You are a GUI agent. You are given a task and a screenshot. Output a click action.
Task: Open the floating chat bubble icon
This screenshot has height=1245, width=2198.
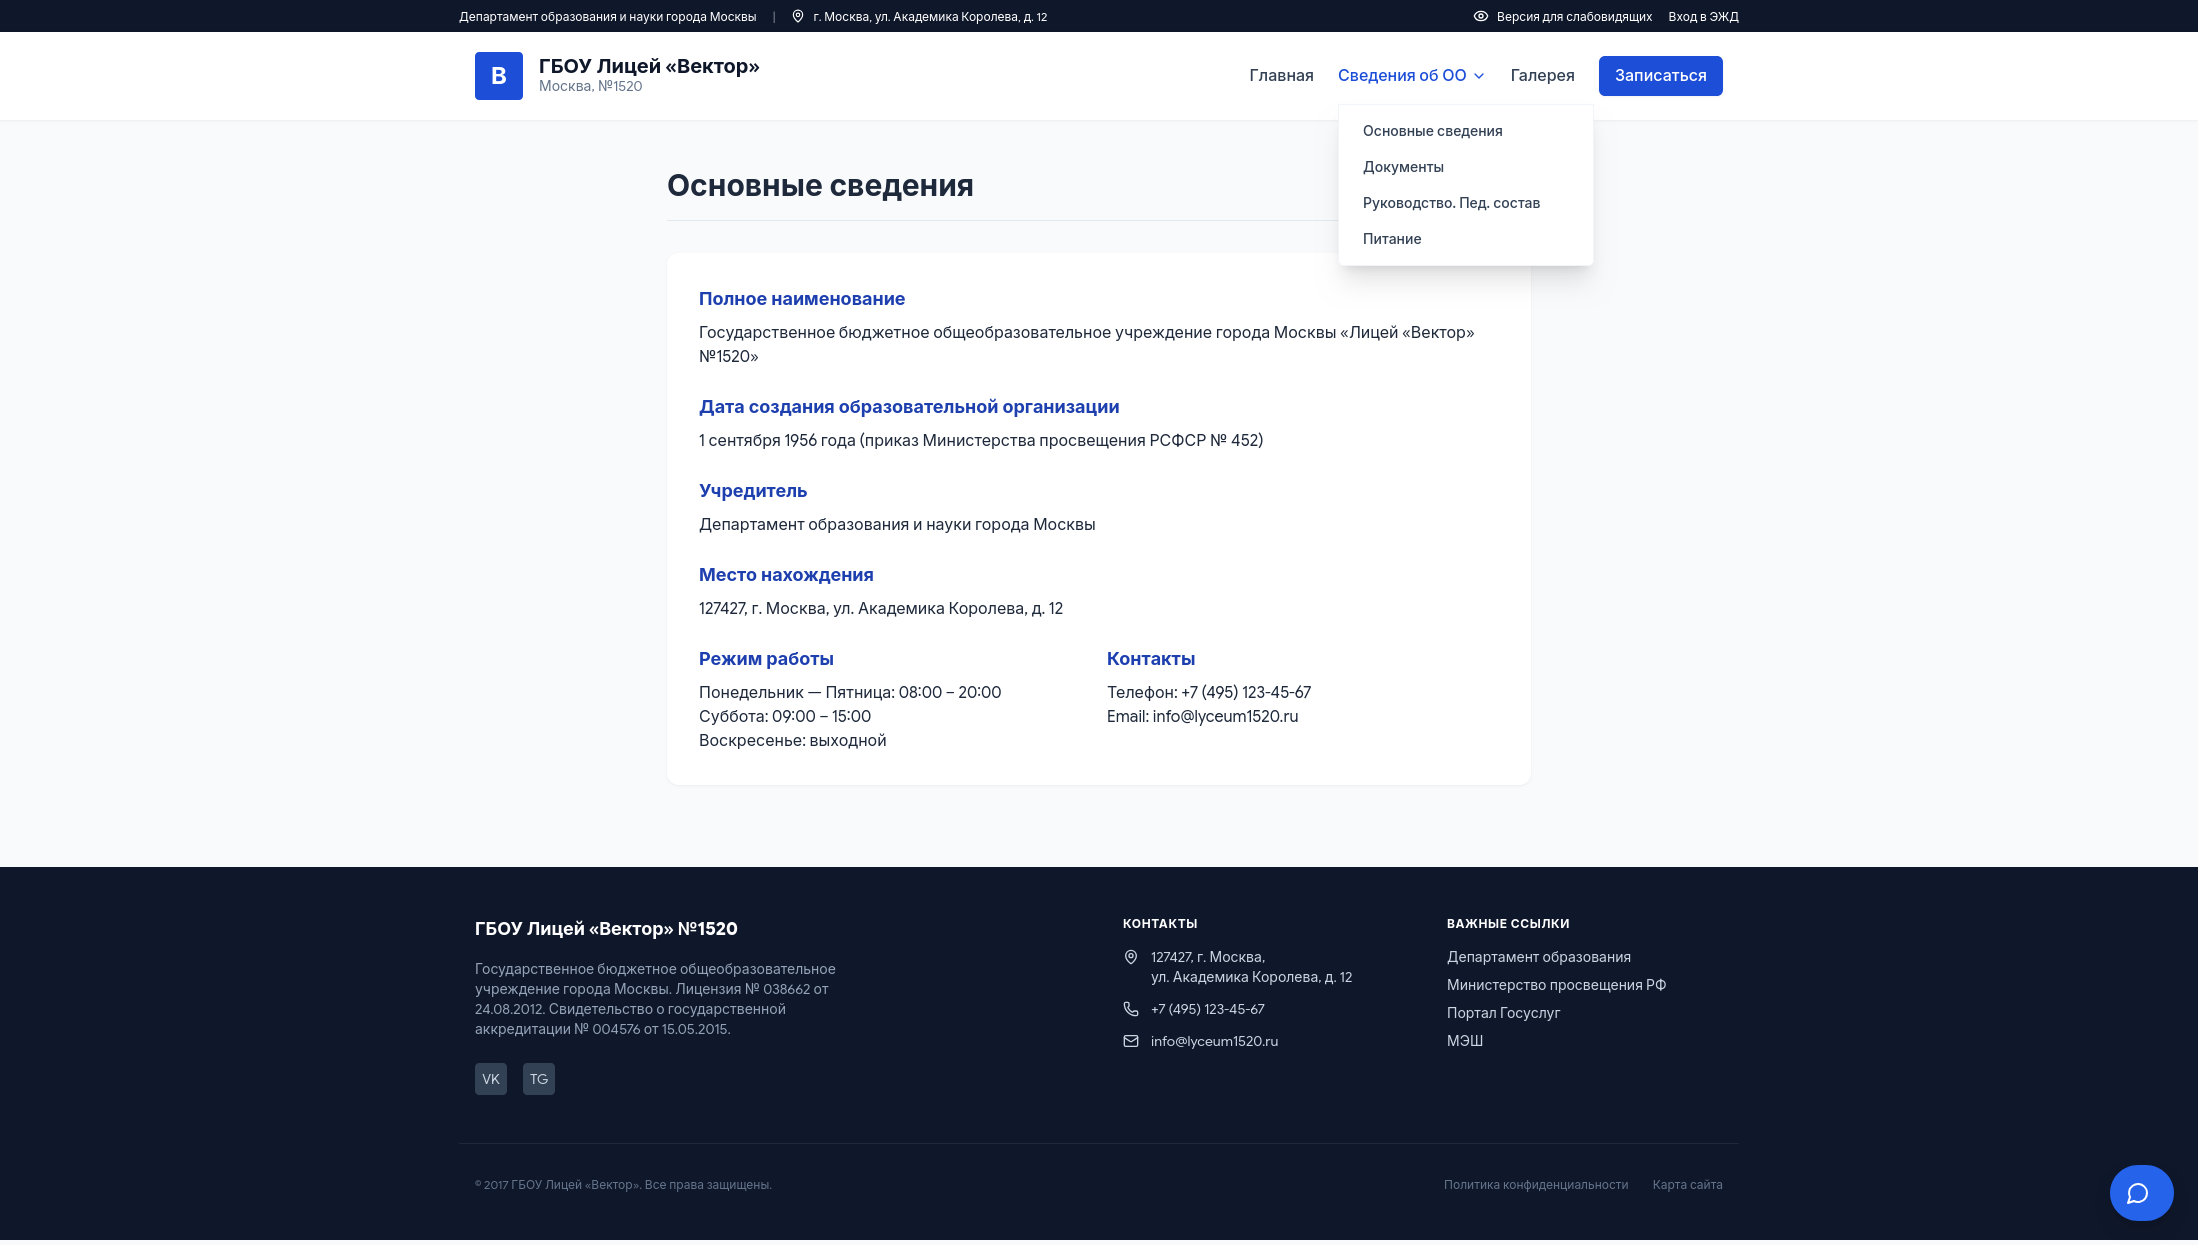point(2141,1192)
